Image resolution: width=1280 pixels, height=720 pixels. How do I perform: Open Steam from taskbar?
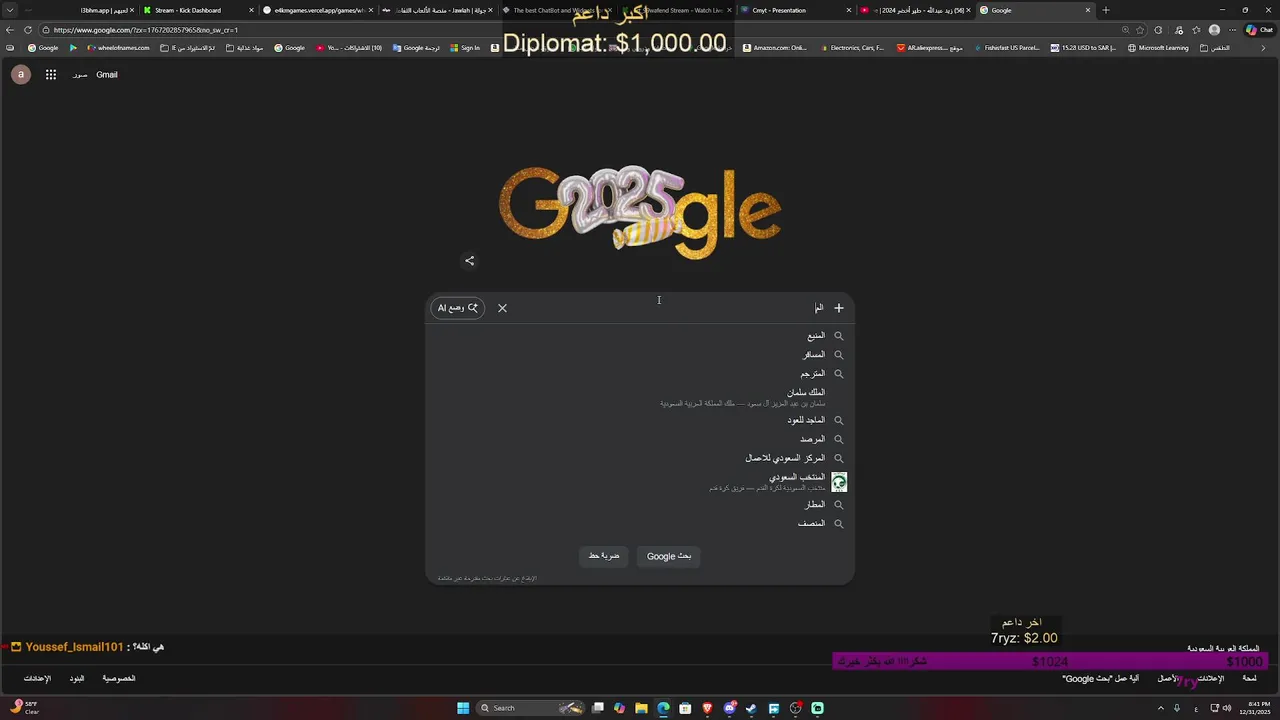[x=751, y=708]
